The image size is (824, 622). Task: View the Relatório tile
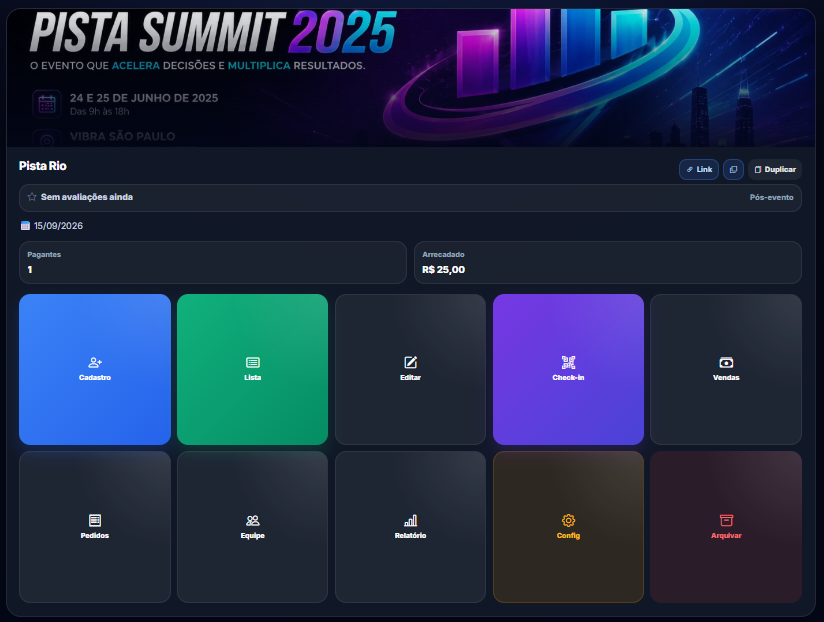point(410,527)
